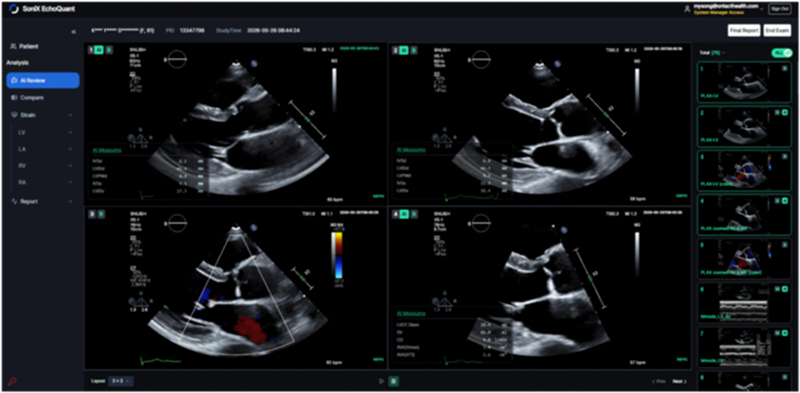Screen dimensions: 800x393
Task: Expand the Report section
Action: 70,202
